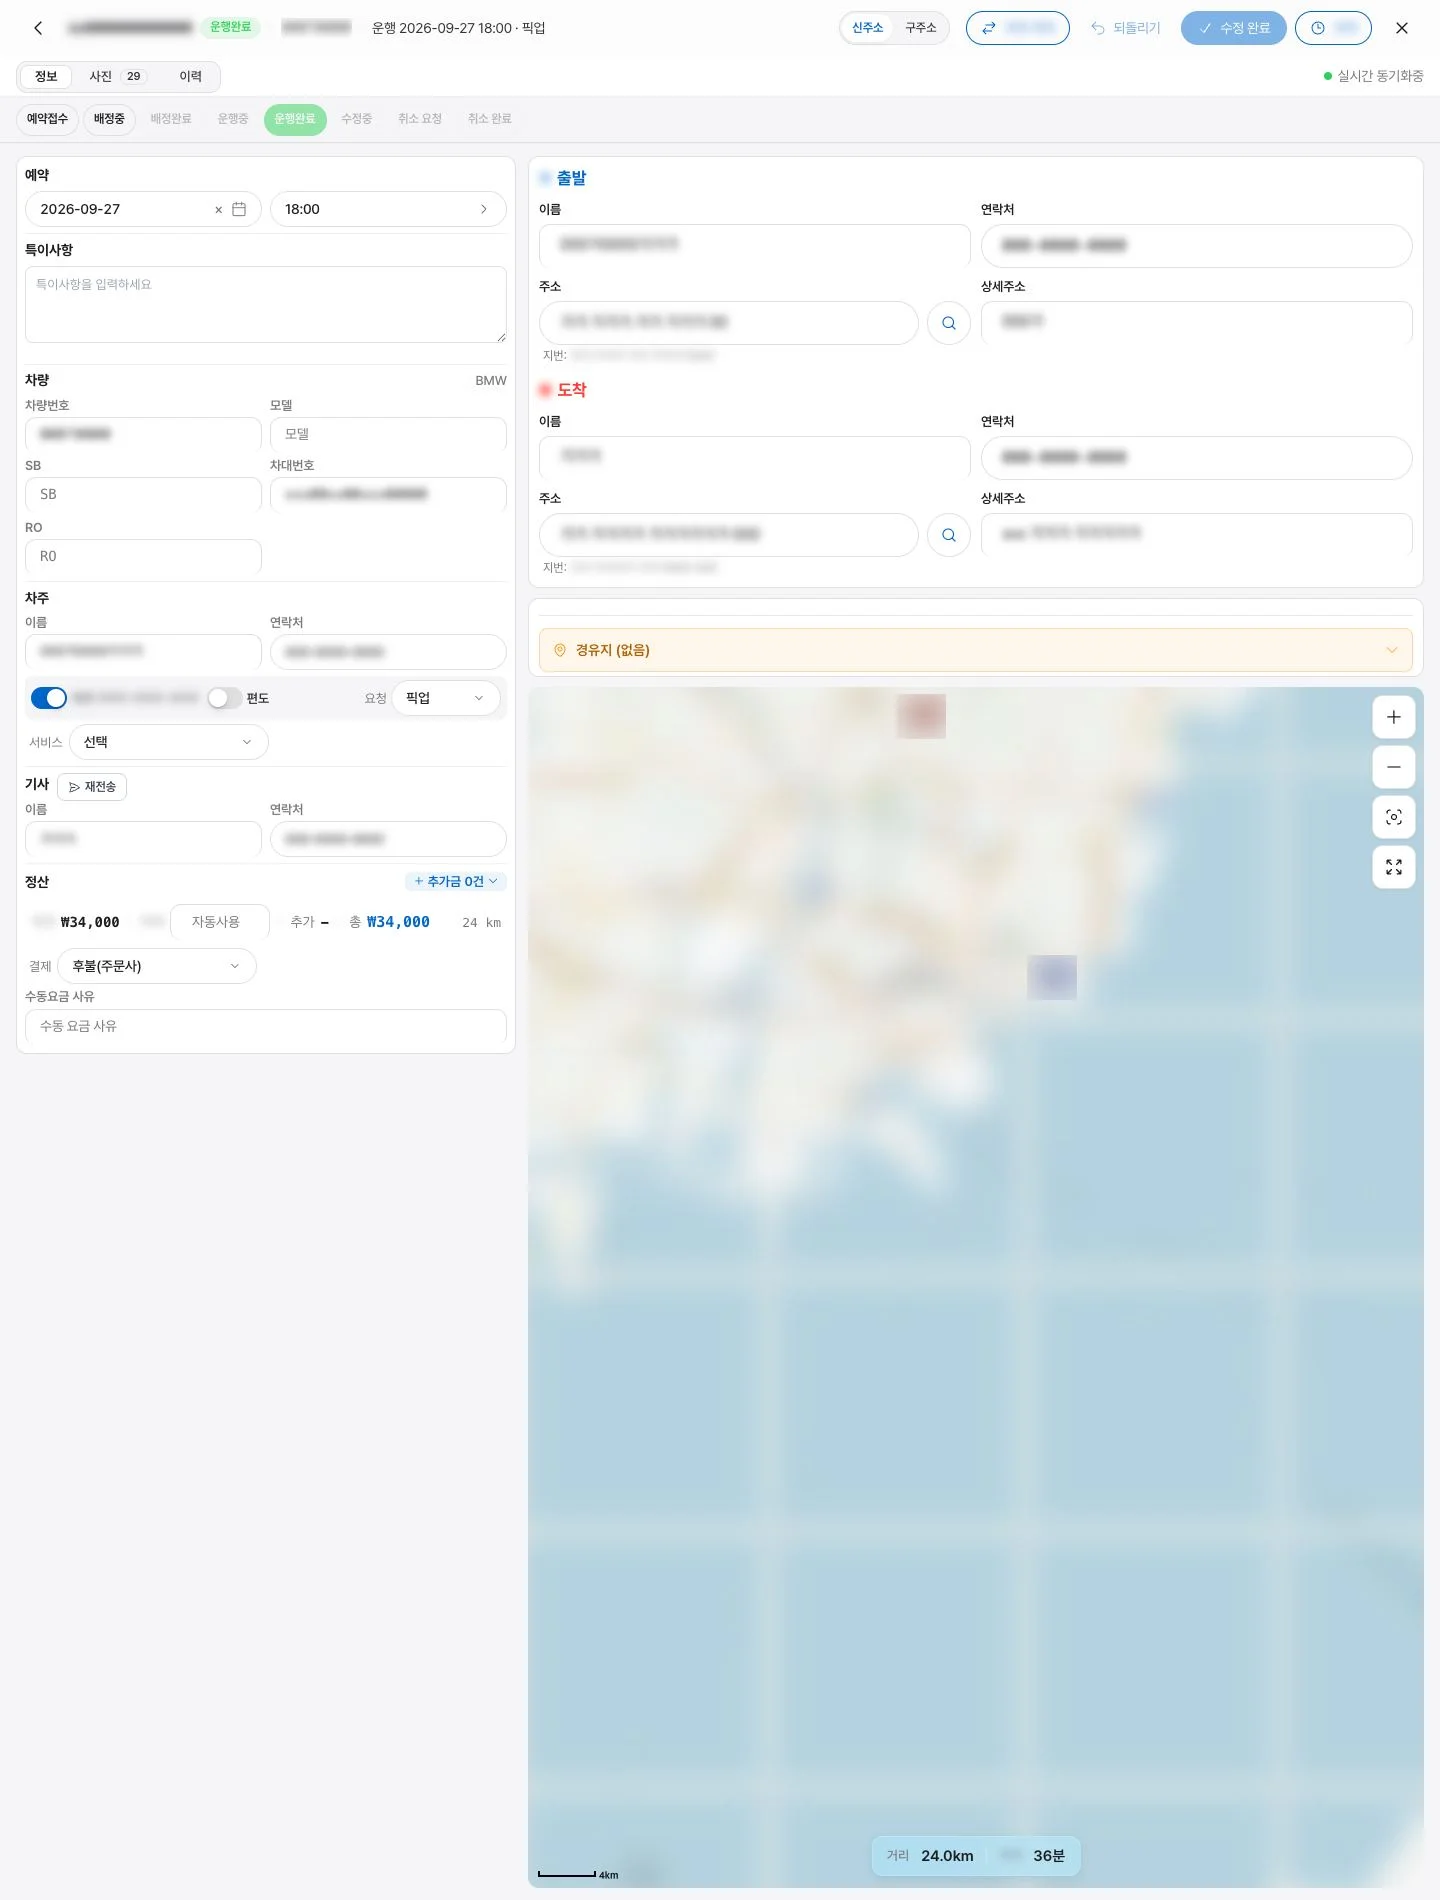The image size is (1440, 1900).
Task: Switch to the 정보 tab
Action: click(x=46, y=76)
